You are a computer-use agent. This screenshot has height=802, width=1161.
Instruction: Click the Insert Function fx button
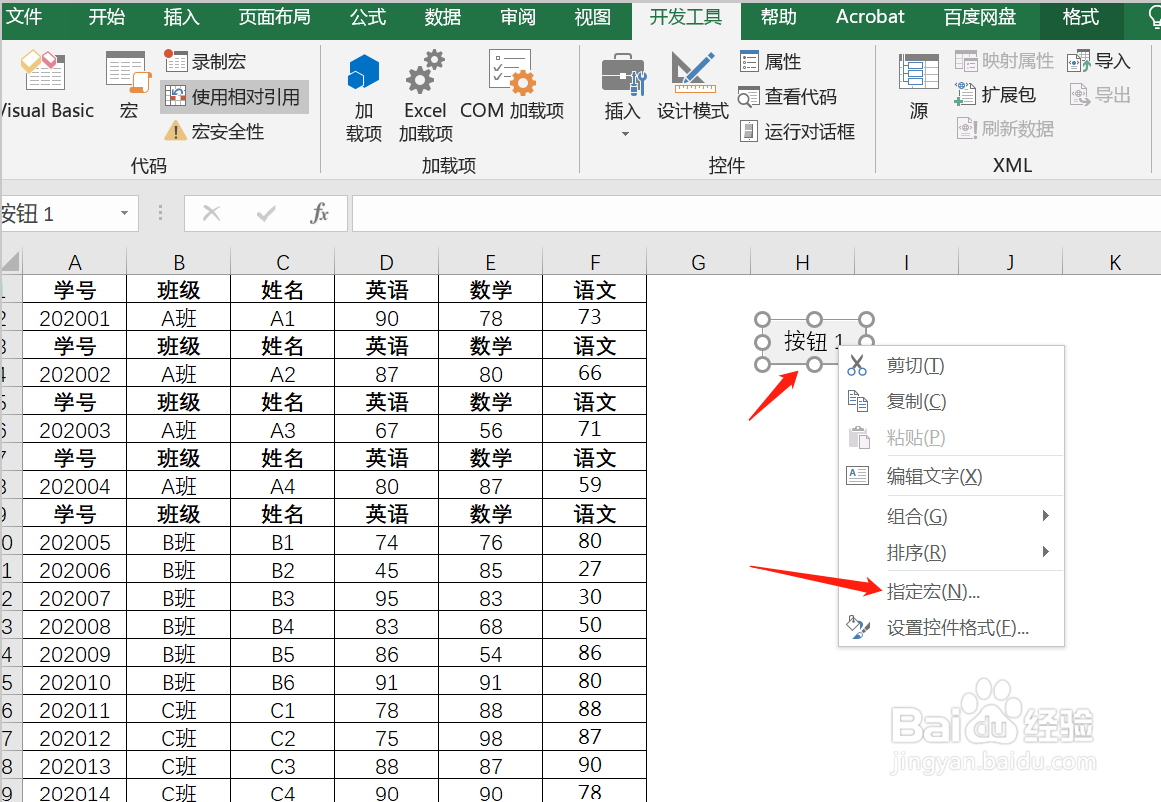tap(319, 214)
